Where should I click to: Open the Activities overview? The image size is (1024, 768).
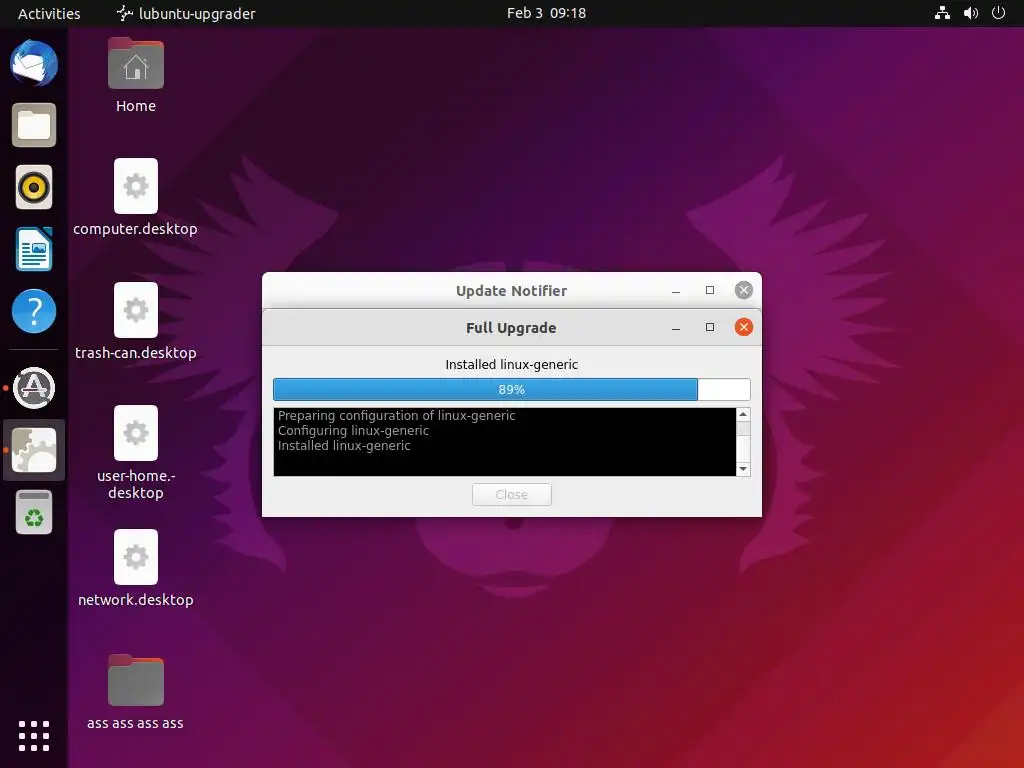49,13
